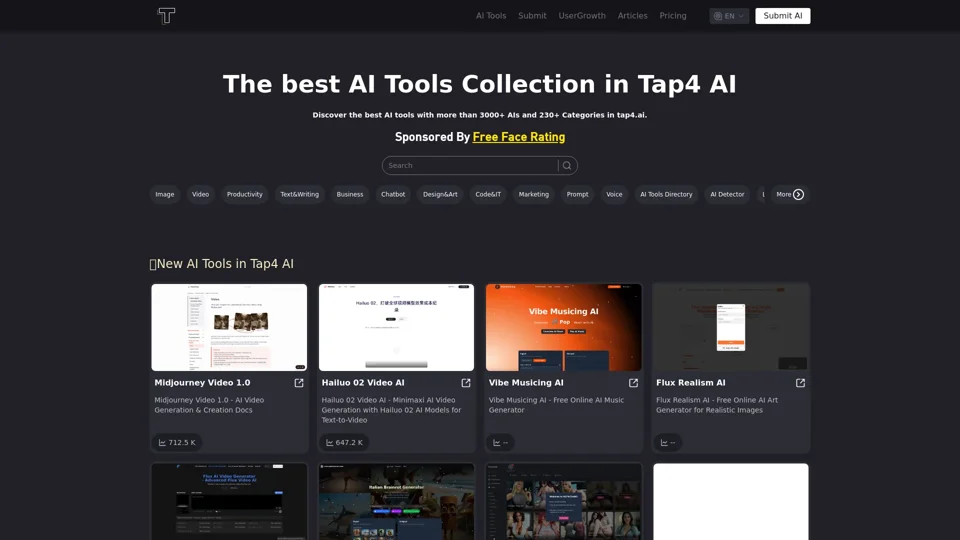
Task: Follow the Free Face Rating sponsor link
Action: (x=519, y=137)
